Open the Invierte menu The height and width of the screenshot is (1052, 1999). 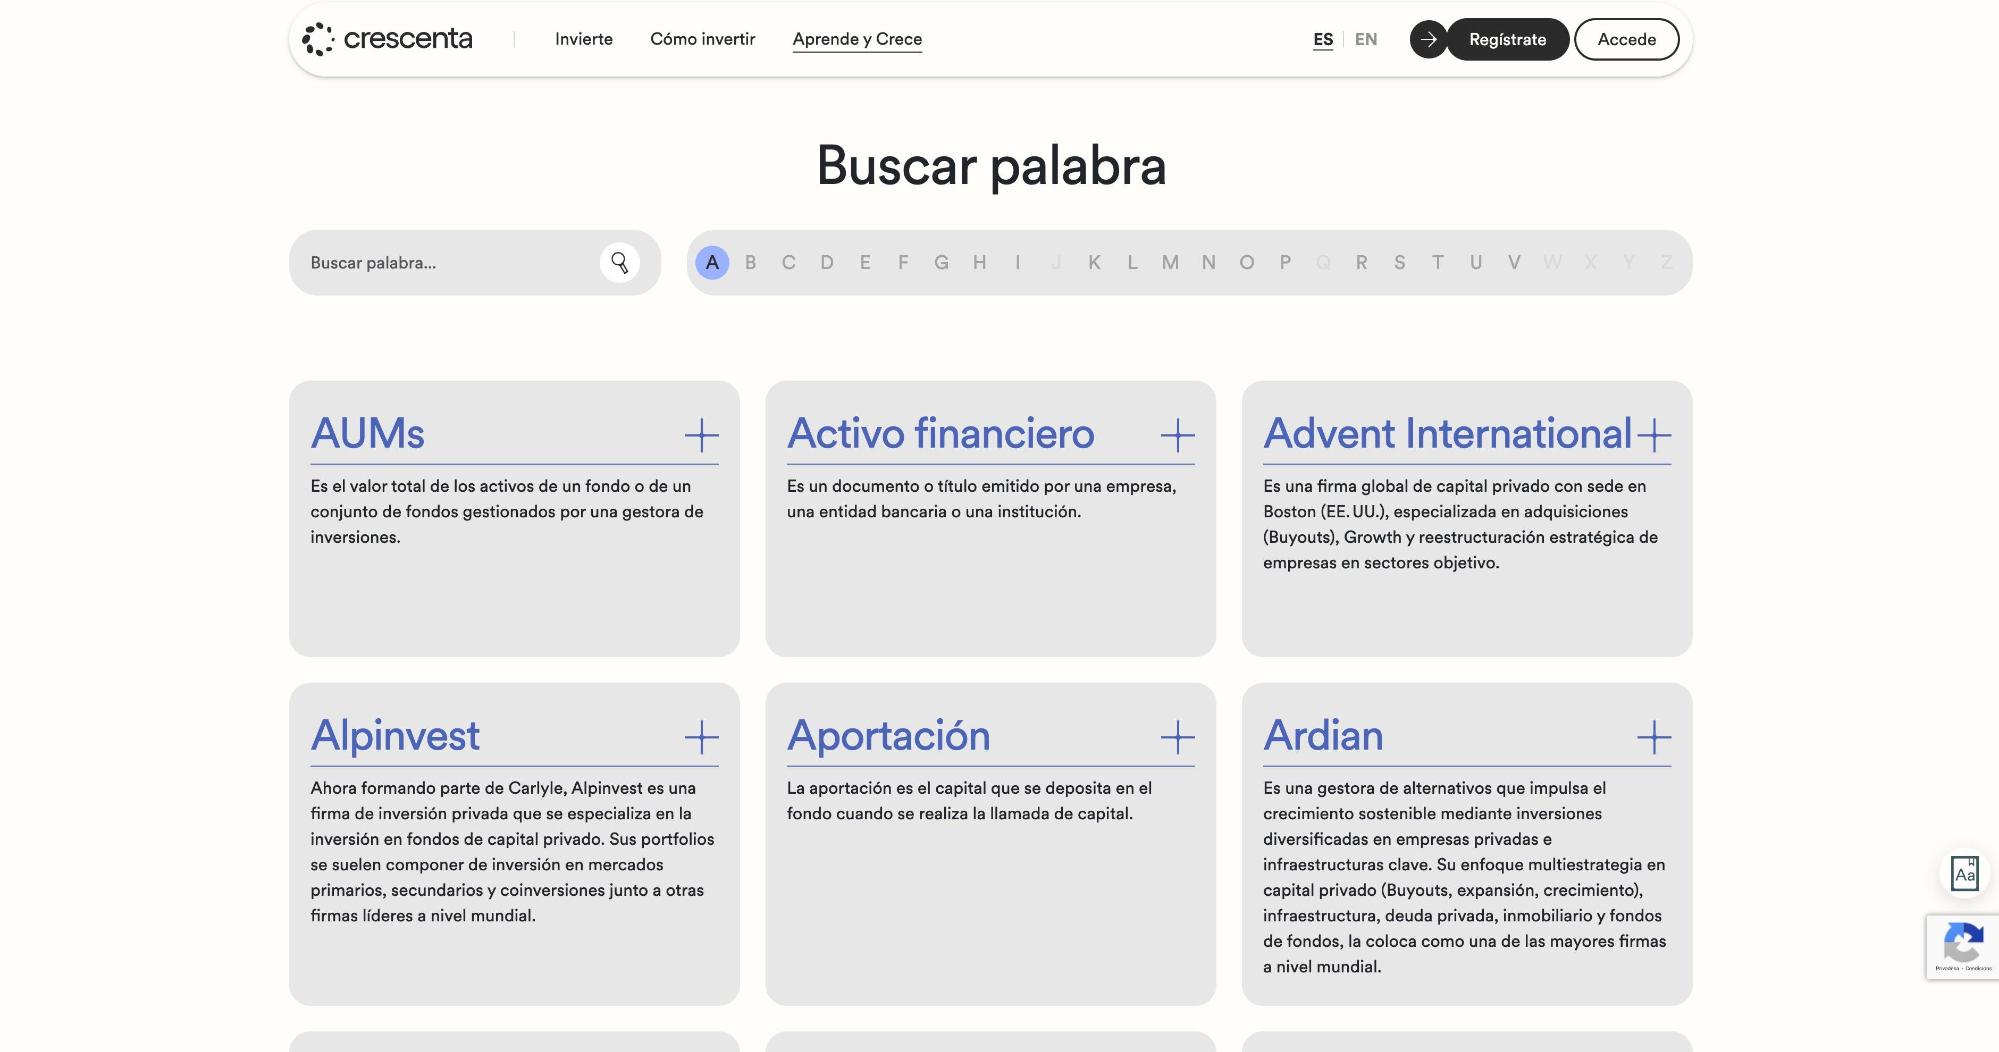[x=584, y=39]
